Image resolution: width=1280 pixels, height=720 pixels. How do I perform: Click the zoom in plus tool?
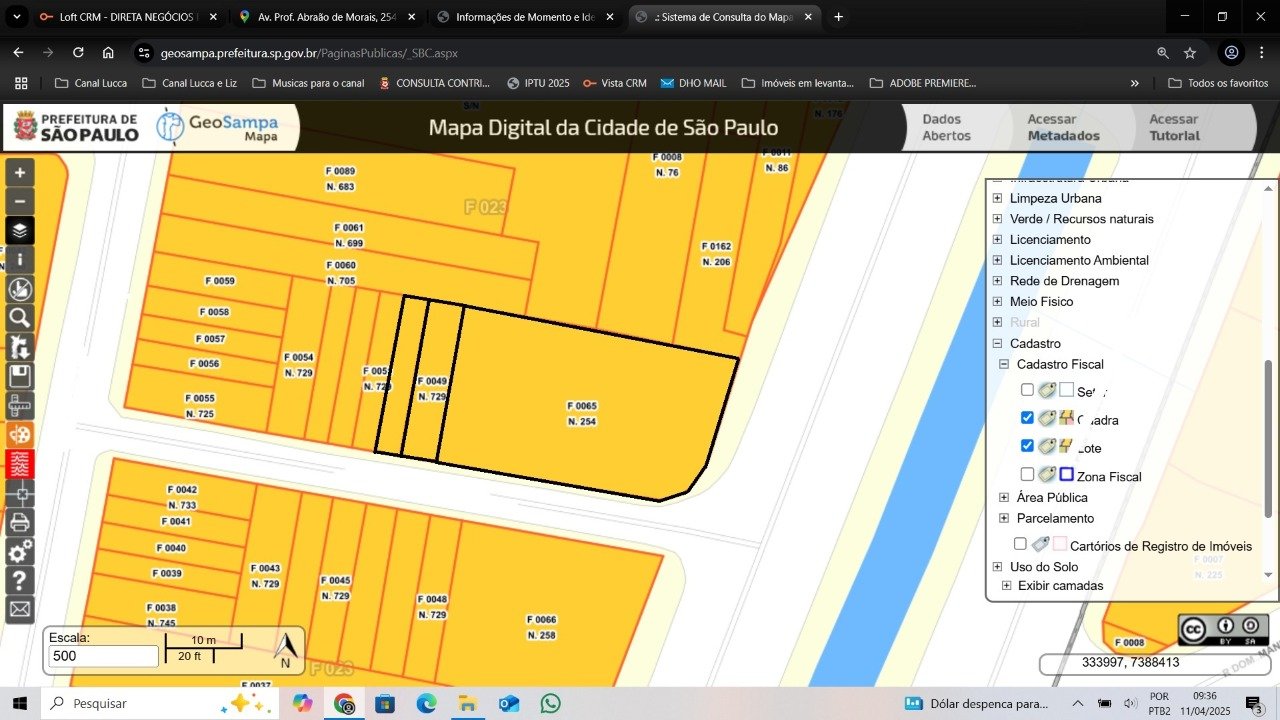point(20,172)
